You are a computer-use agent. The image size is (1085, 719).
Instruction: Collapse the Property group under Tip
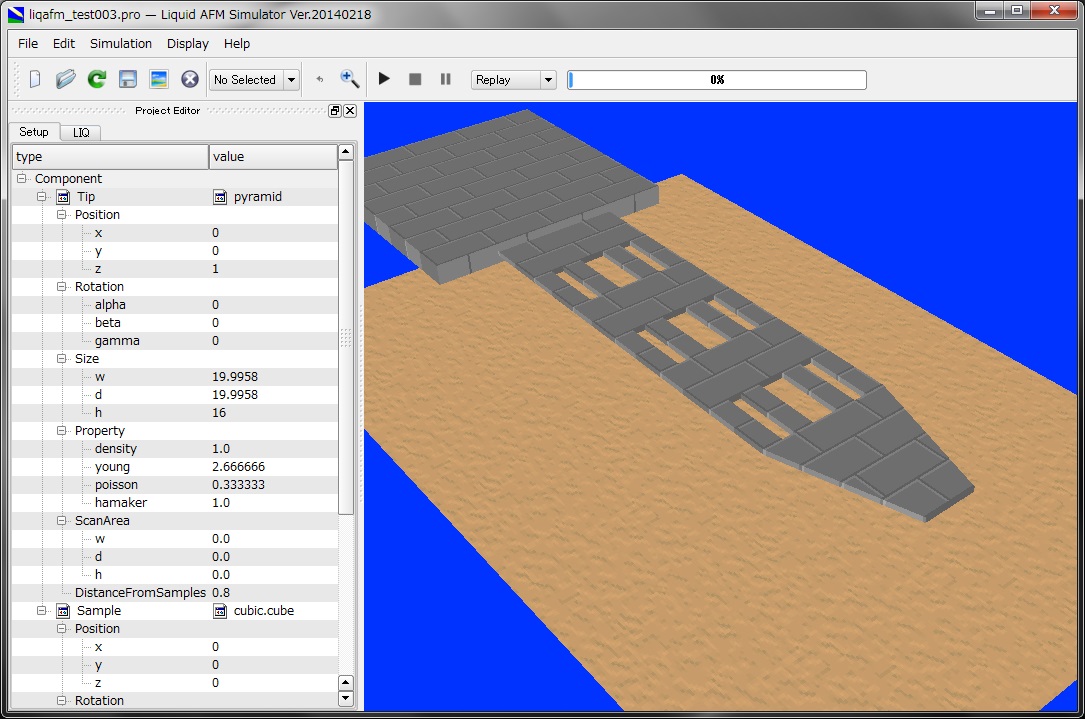pyautogui.click(x=62, y=431)
